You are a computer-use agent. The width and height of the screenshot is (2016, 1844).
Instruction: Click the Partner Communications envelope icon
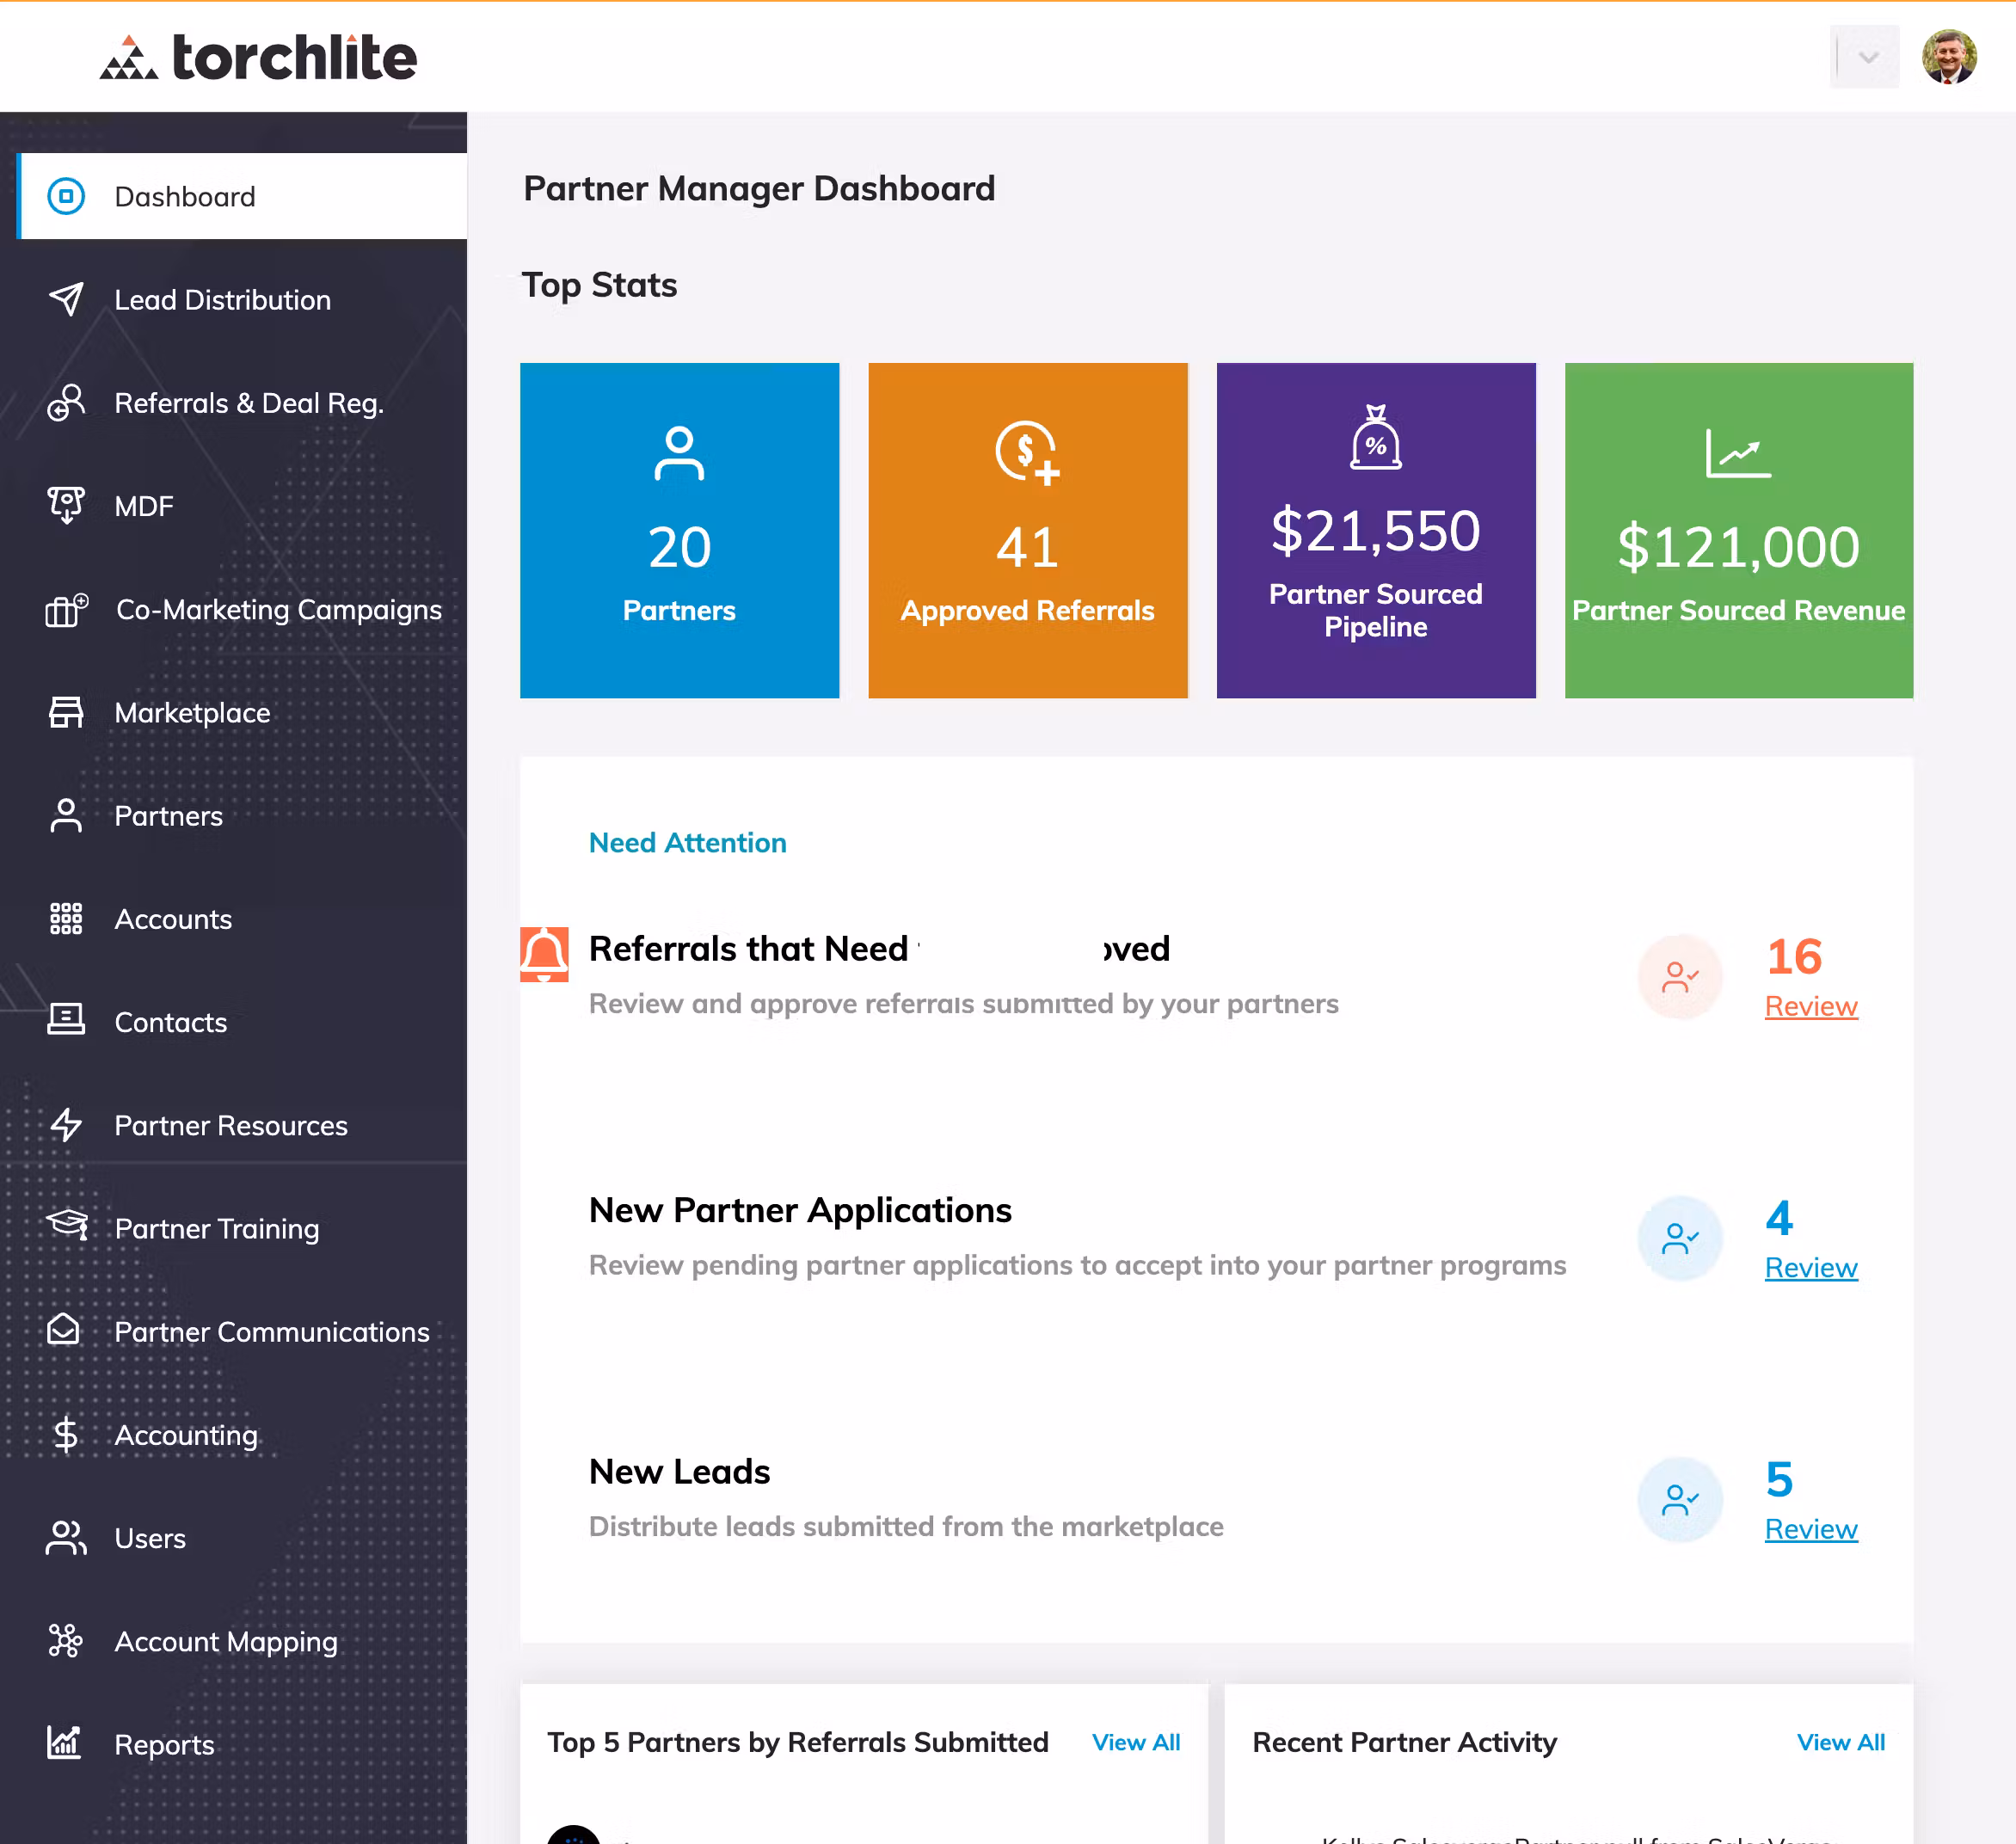pyautogui.click(x=64, y=1330)
